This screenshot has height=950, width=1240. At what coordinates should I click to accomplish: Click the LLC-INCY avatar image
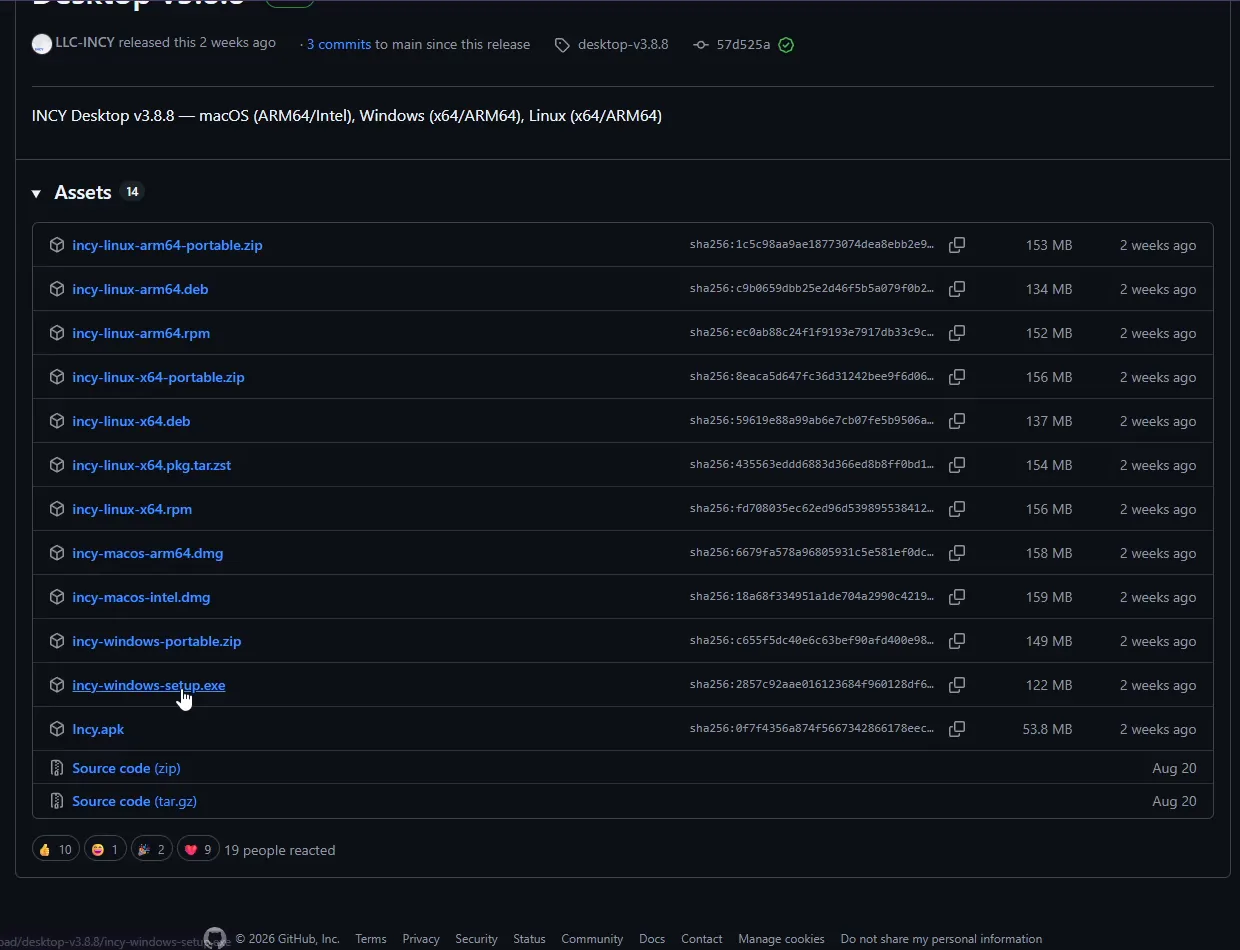tap(42, 44)
